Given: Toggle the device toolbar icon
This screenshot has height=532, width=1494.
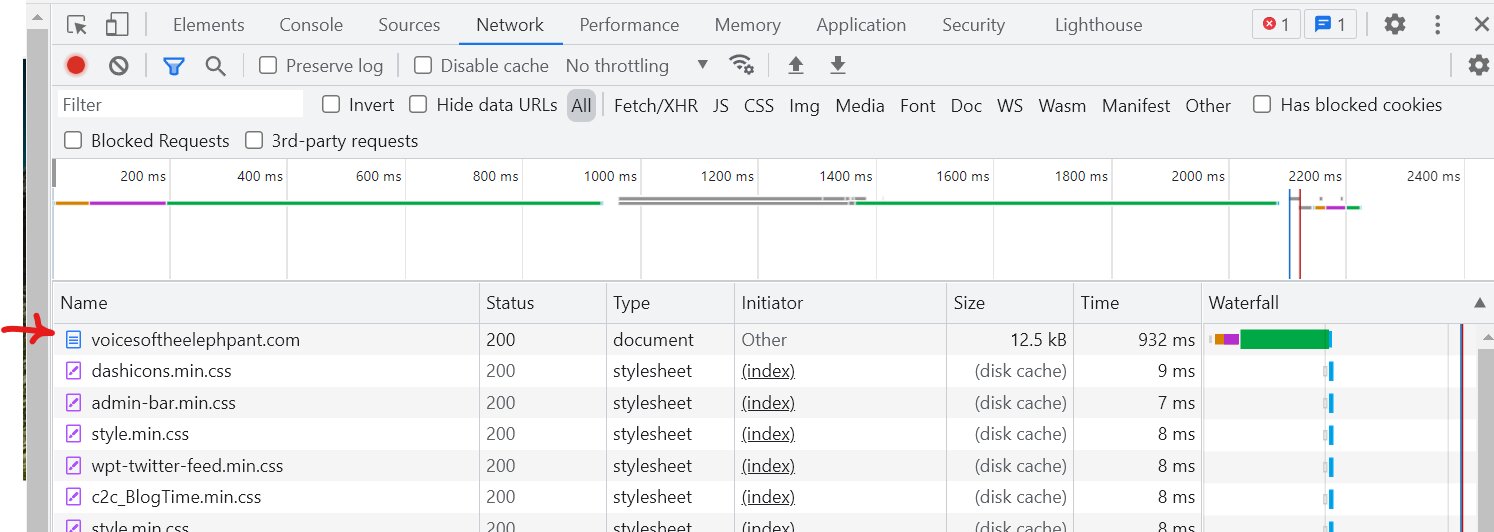Looking at the screenshot, I should pyautogui.click(x=117, y=25).
